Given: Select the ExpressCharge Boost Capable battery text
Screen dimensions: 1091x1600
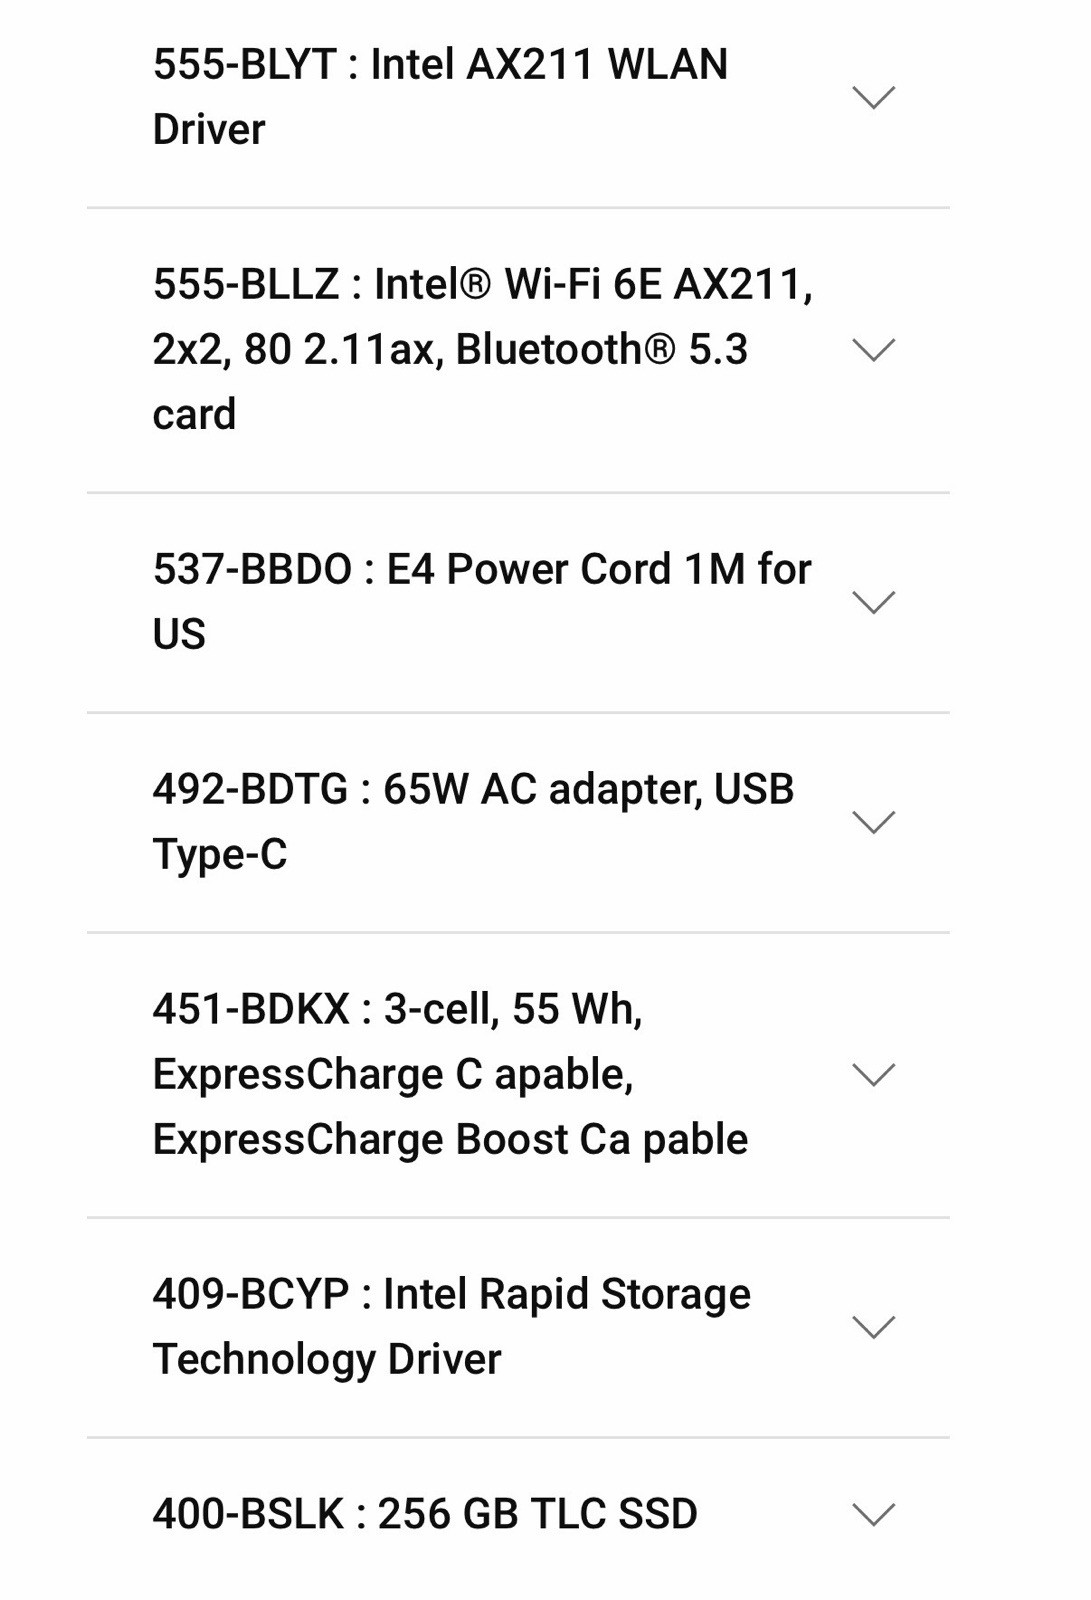Looking at the screenshot, I should click(450, 1140).
